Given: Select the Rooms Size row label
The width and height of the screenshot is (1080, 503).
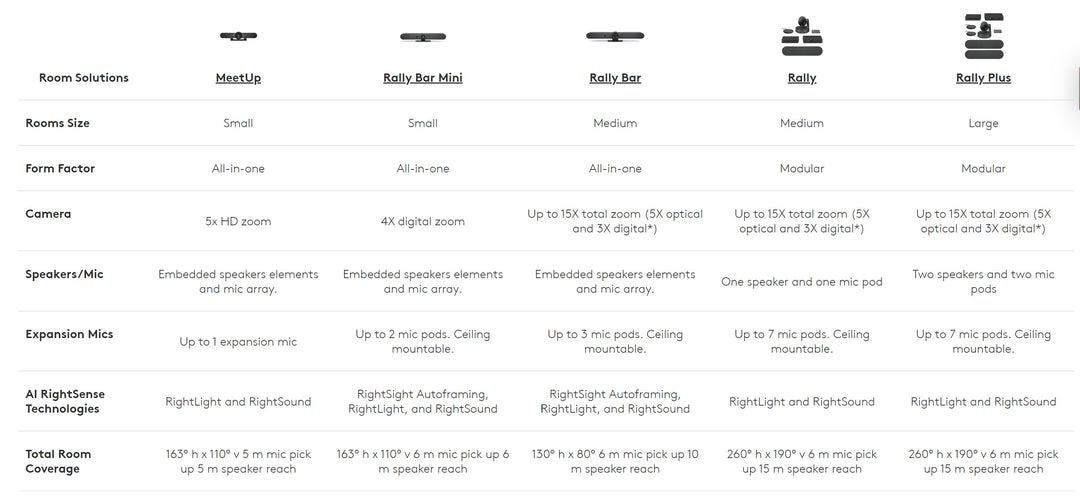Looking at the screenshot, I should click(x=58, y=123).
